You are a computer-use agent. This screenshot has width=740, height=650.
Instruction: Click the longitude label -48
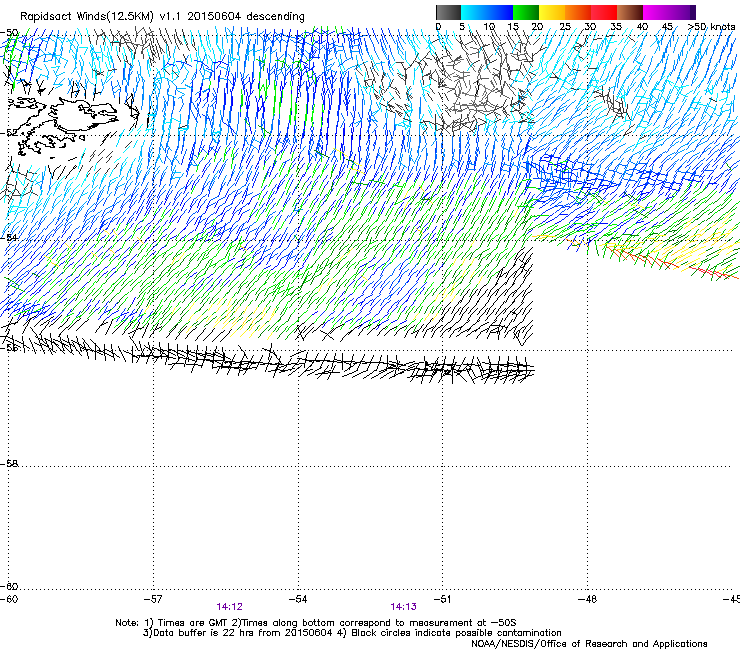[587, 599]
